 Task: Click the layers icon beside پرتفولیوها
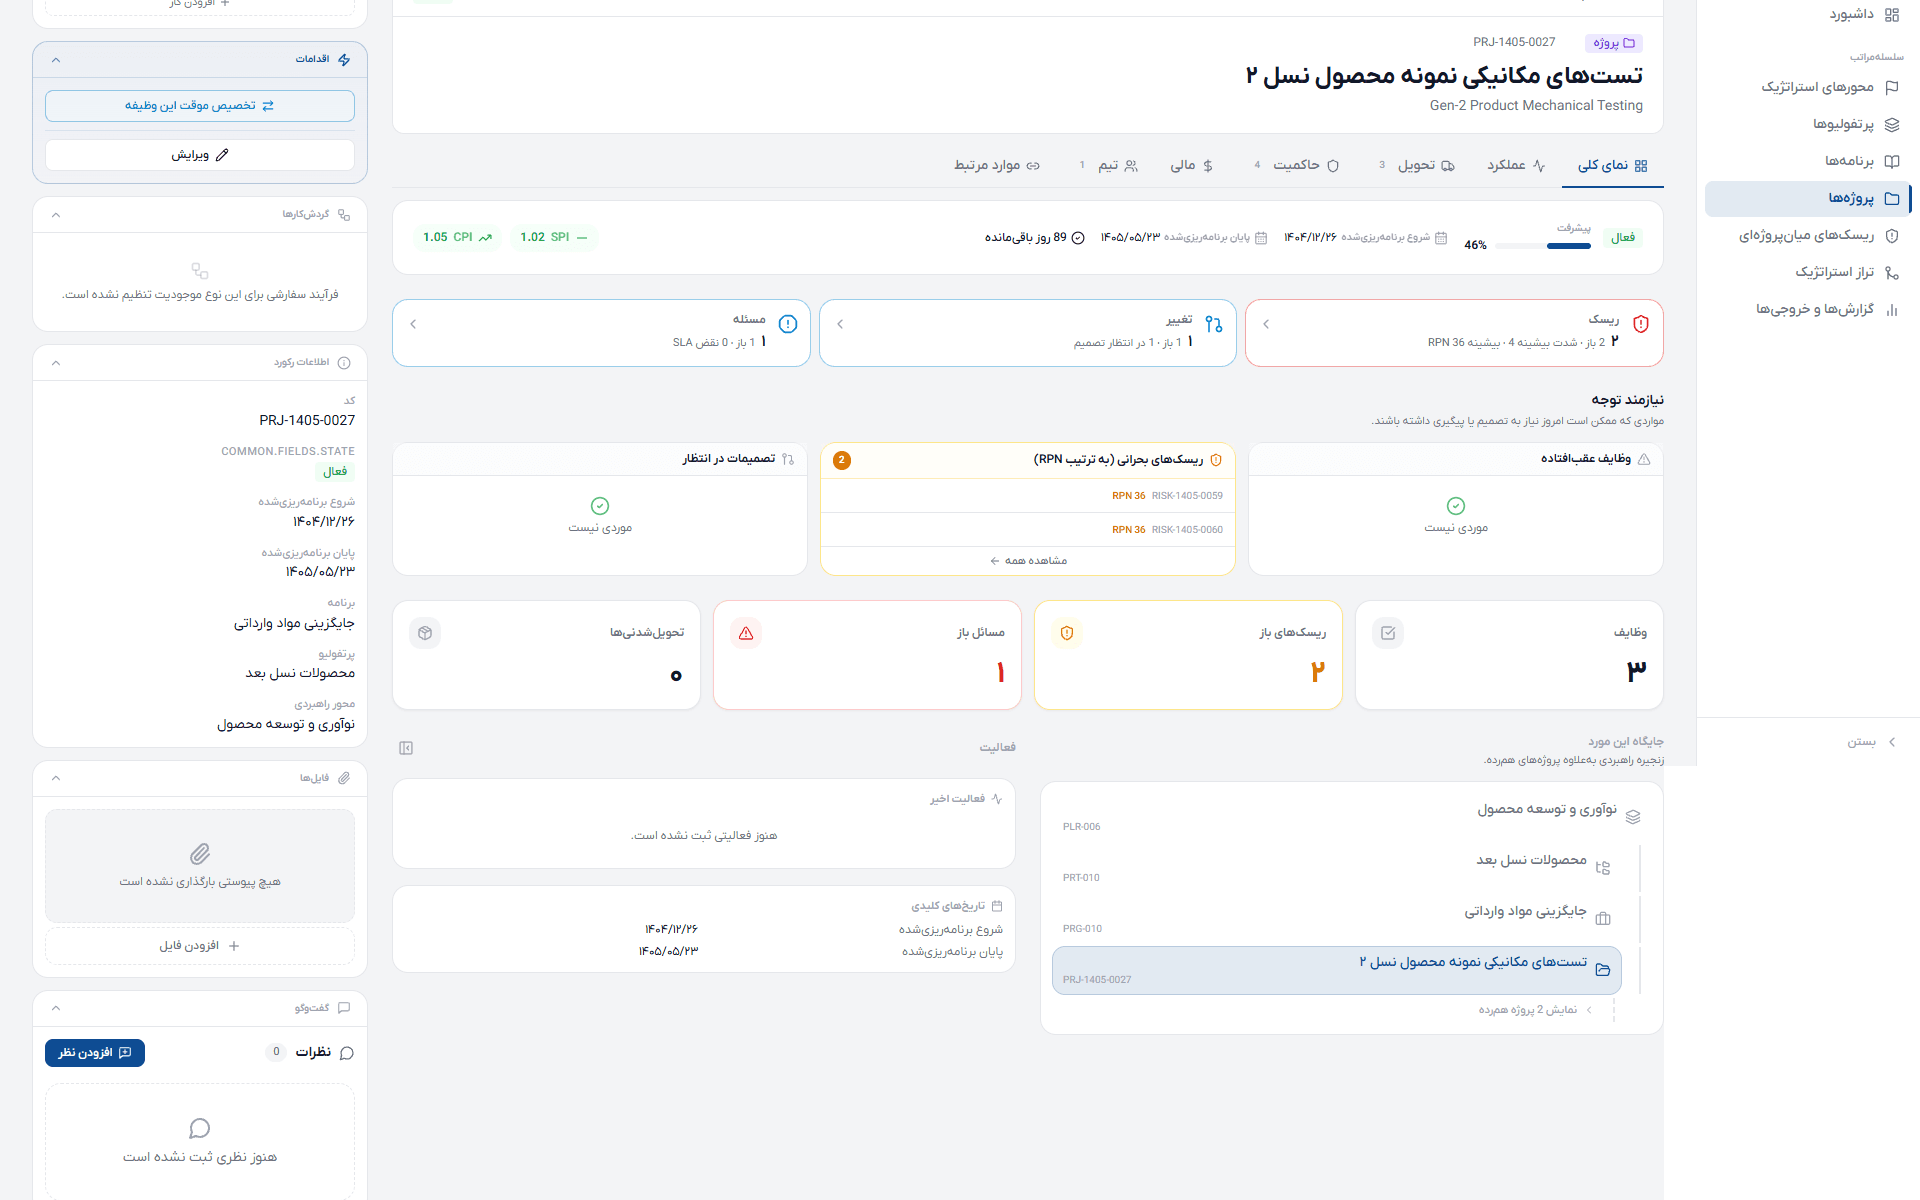(x=1891, y=124)
